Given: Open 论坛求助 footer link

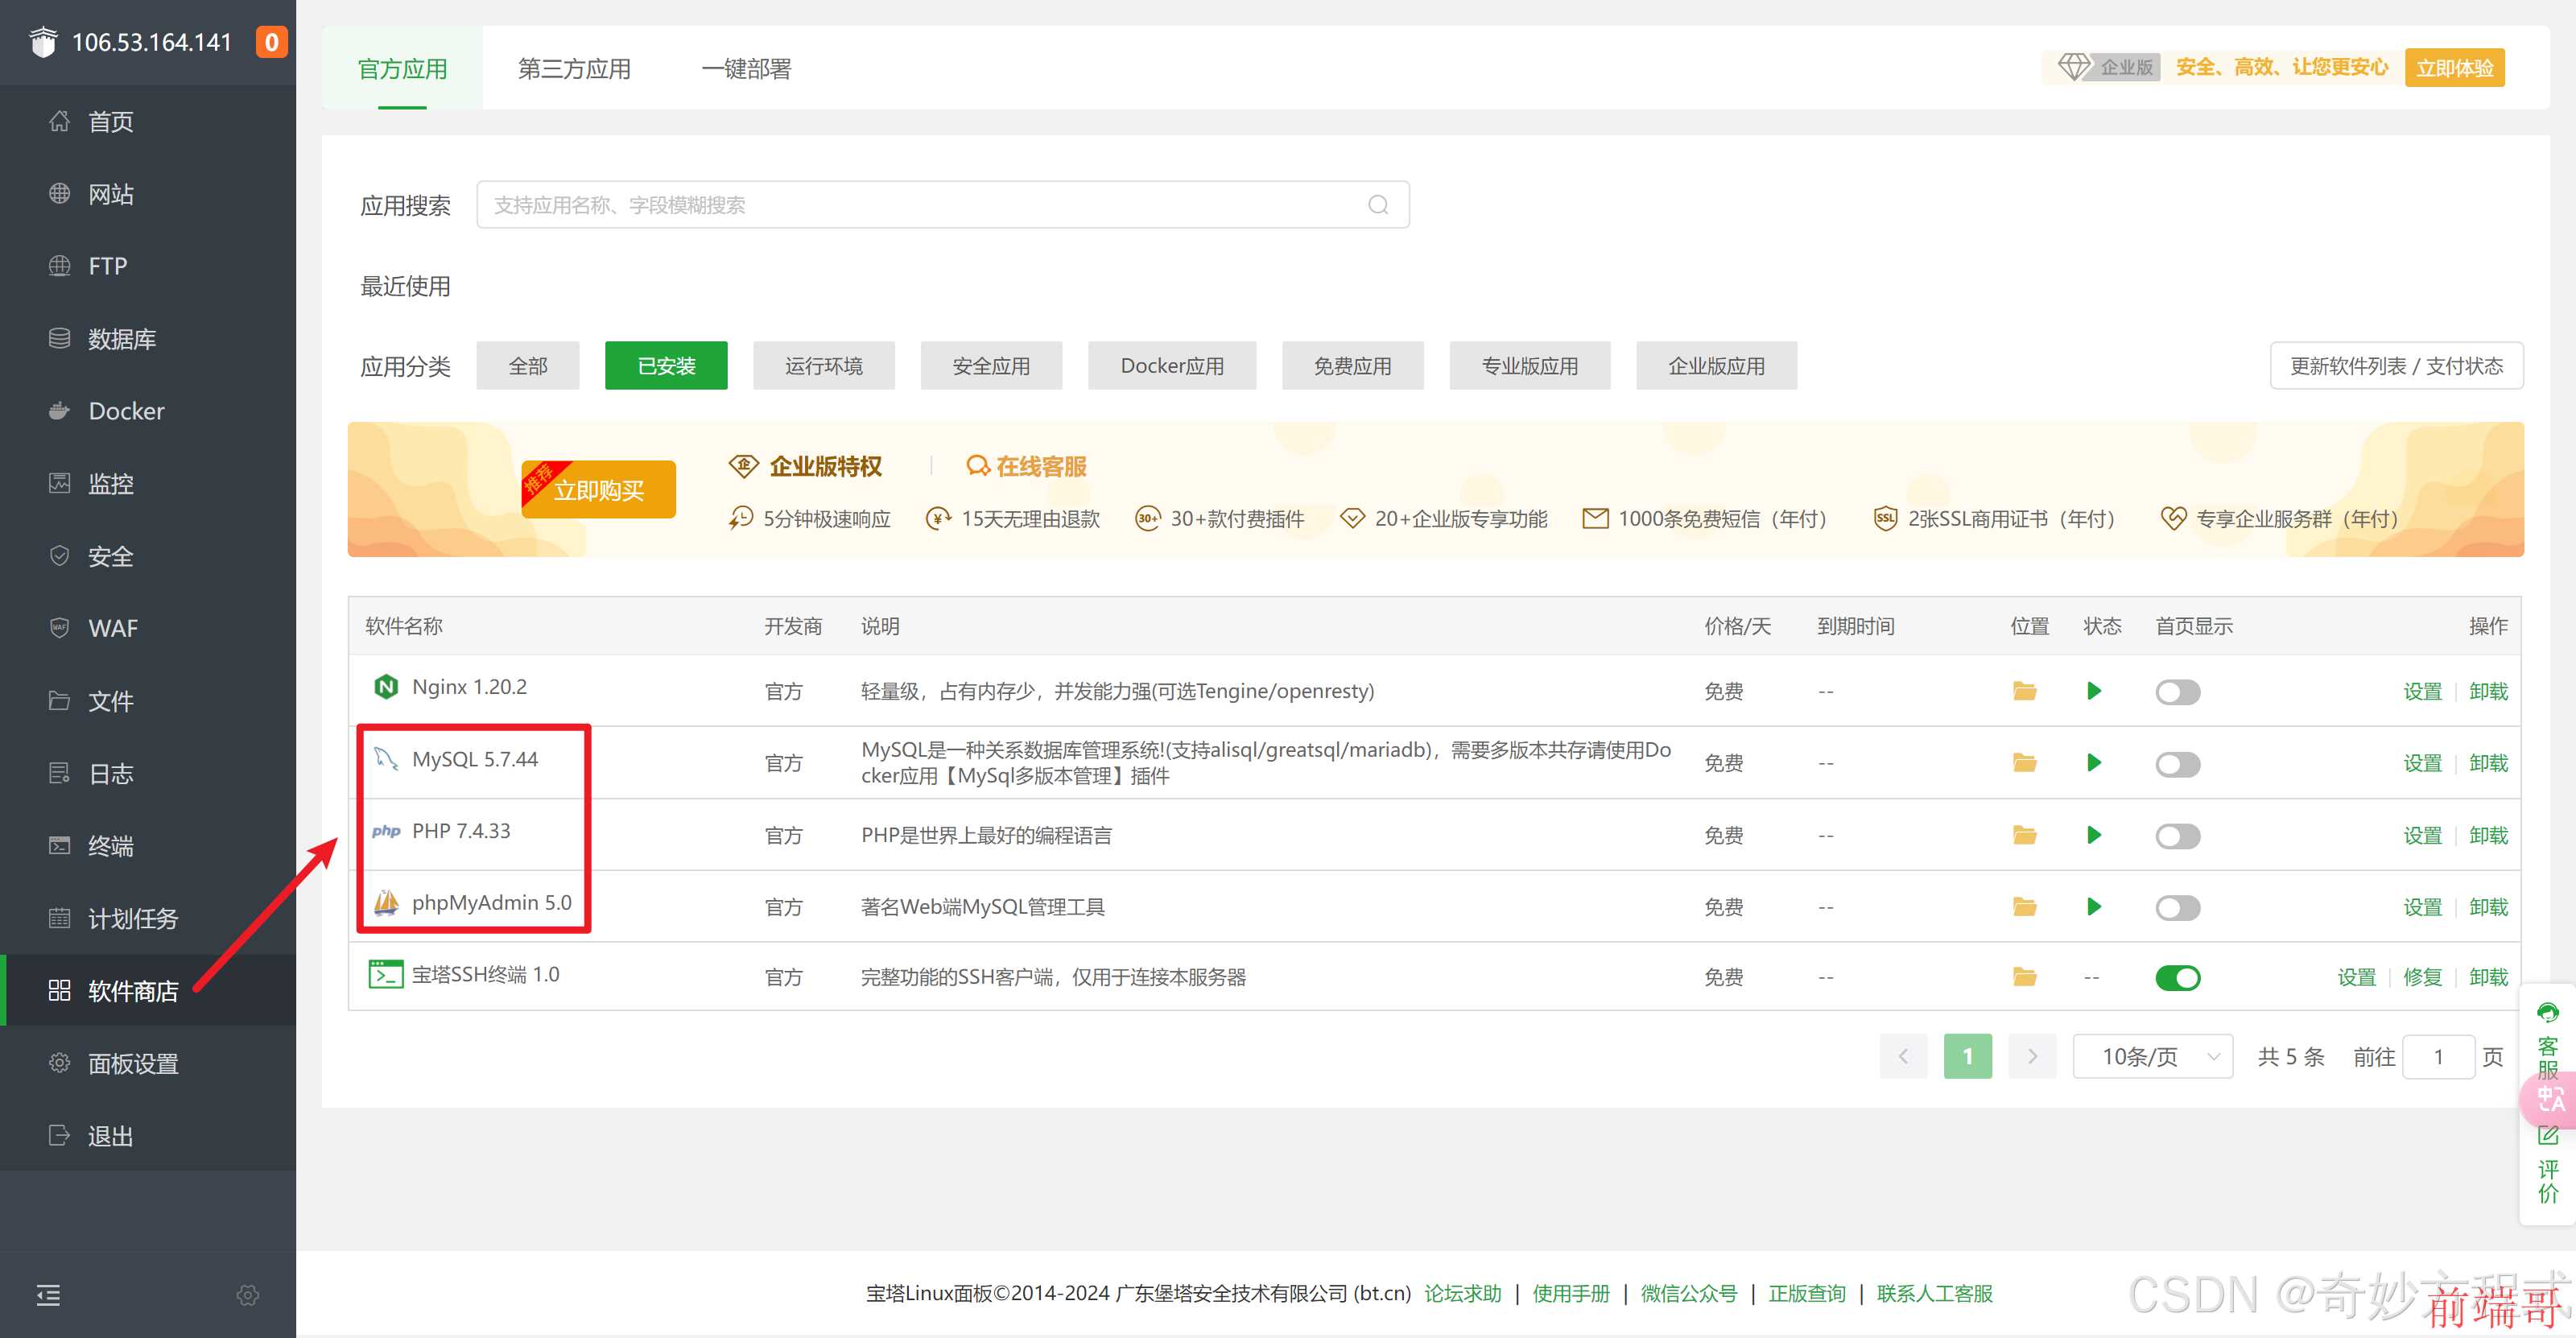Looking at the screenshot, I should [x=1463, y=1293].
